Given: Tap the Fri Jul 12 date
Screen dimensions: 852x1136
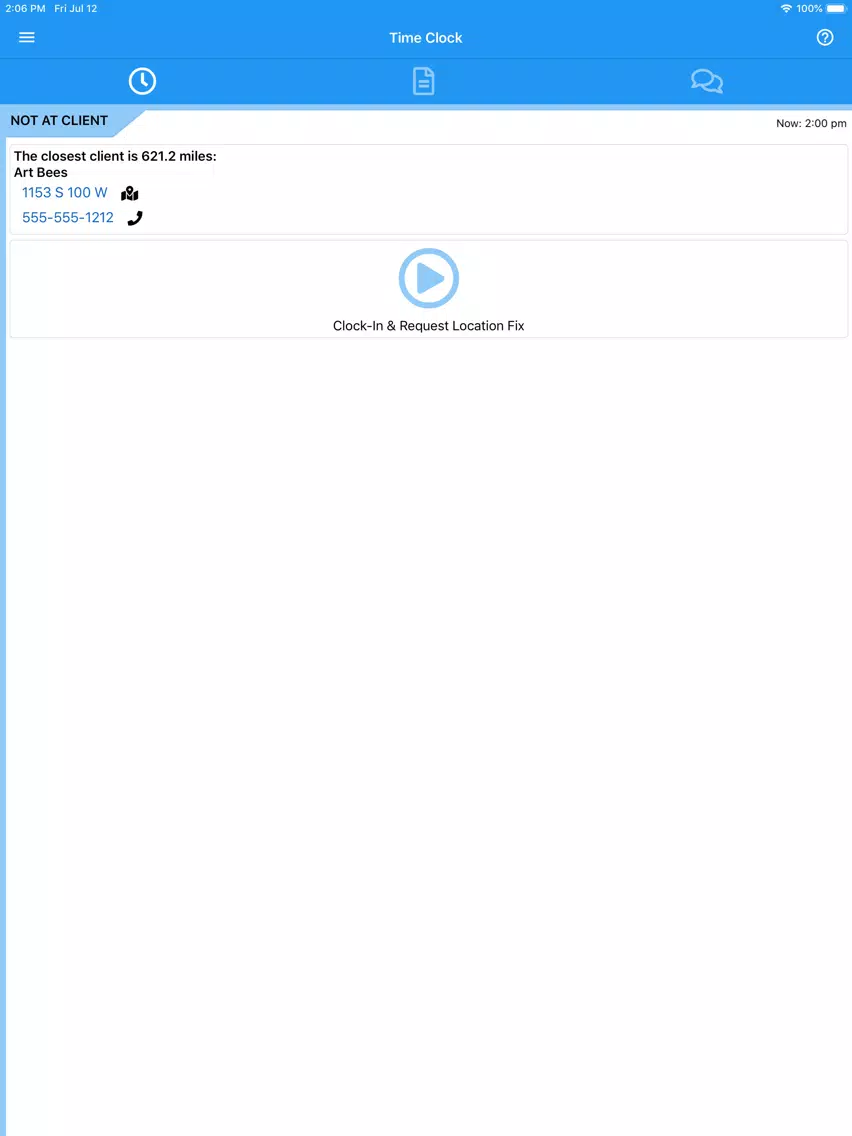Looking at the screenshot, I should click(x=75, y=9).
